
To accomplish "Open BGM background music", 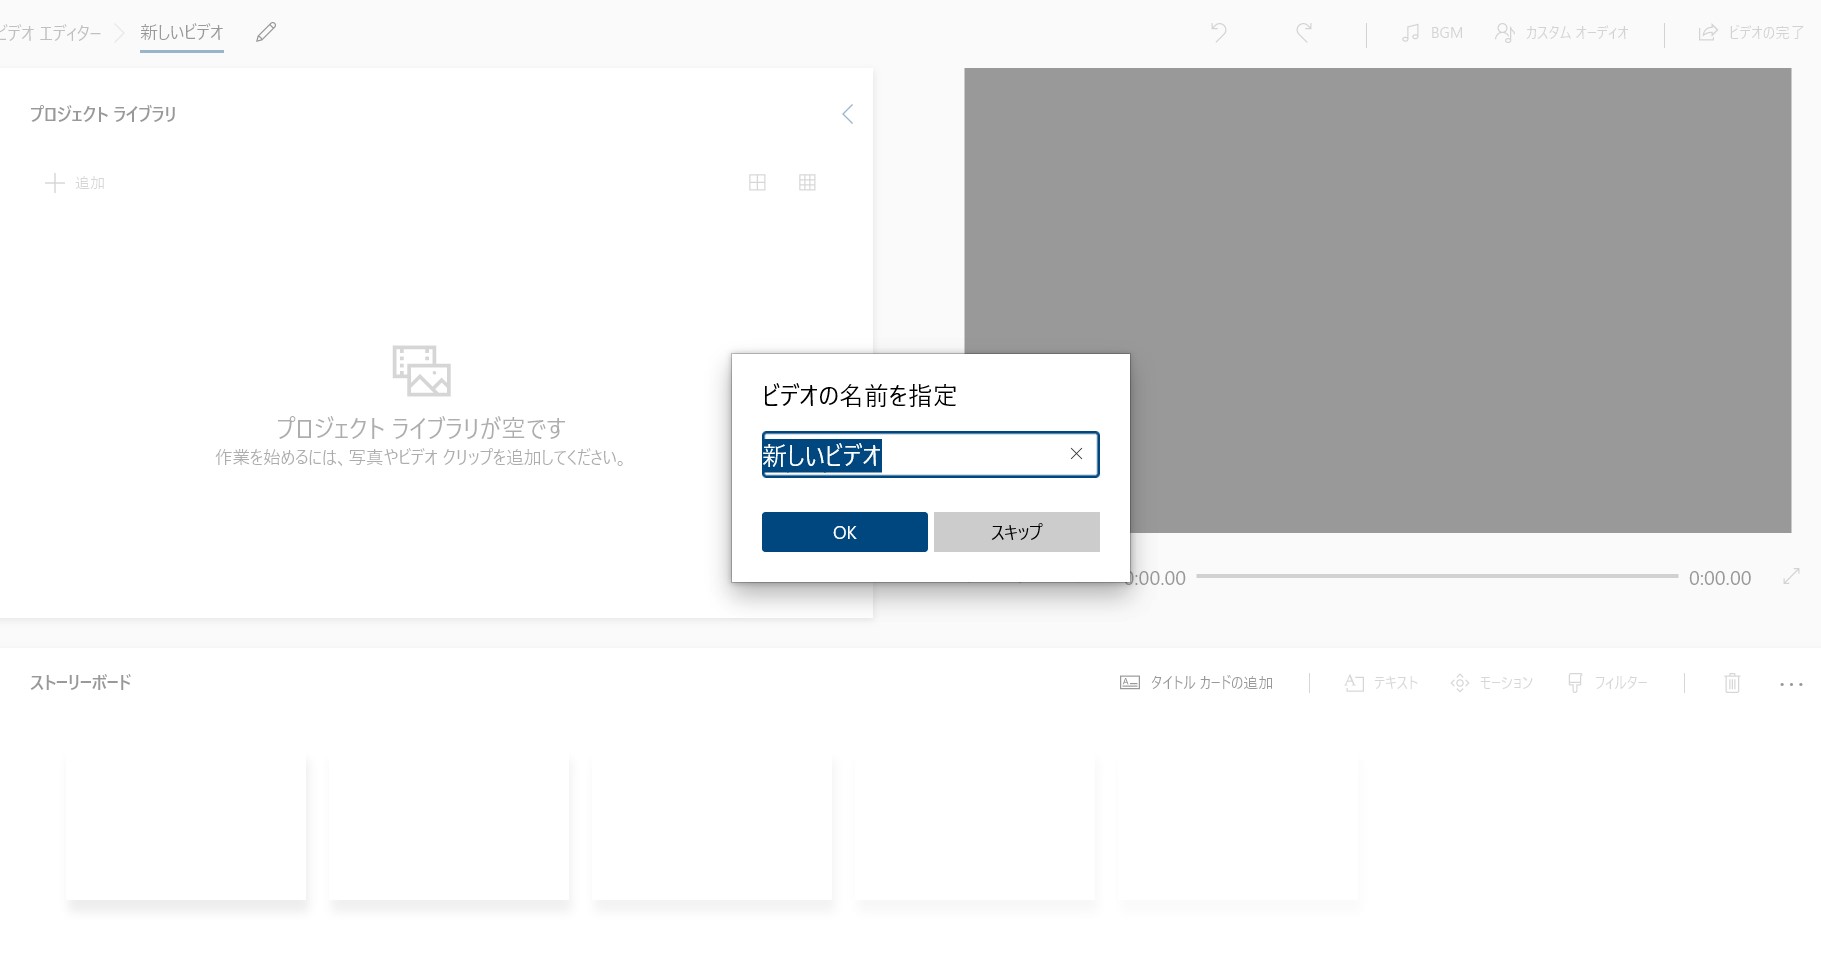I will coord(1432,33).
